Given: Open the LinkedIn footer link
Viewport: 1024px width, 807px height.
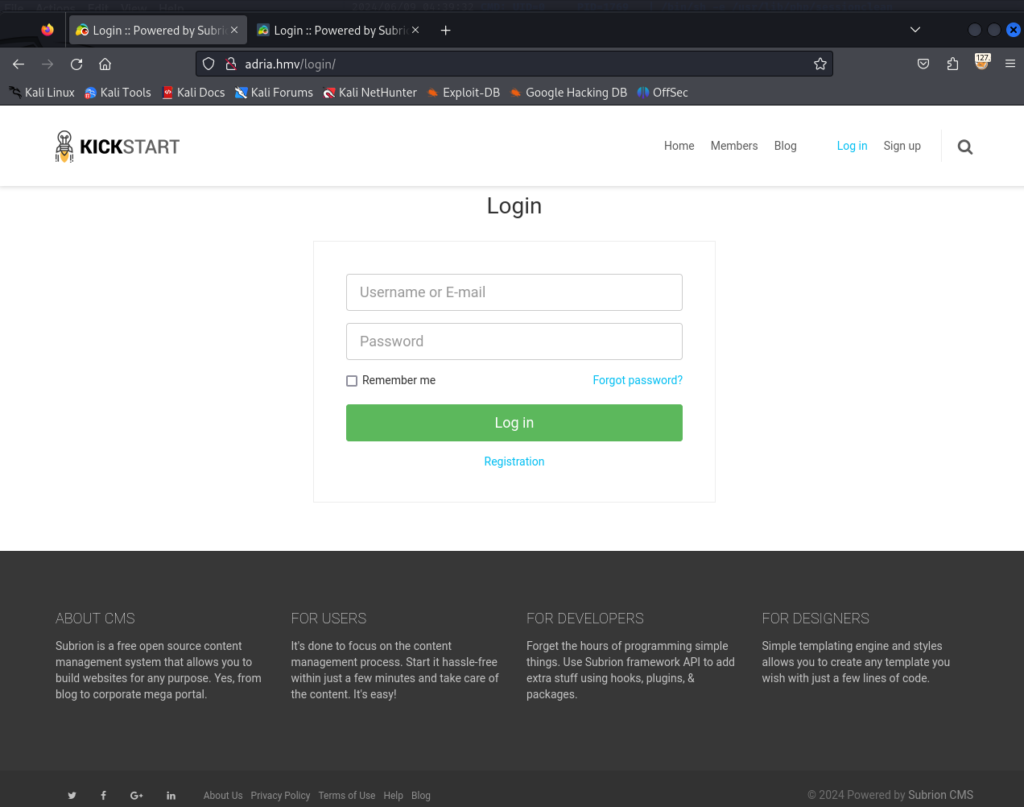Looking at the screenshot, I should coord(171,795).
